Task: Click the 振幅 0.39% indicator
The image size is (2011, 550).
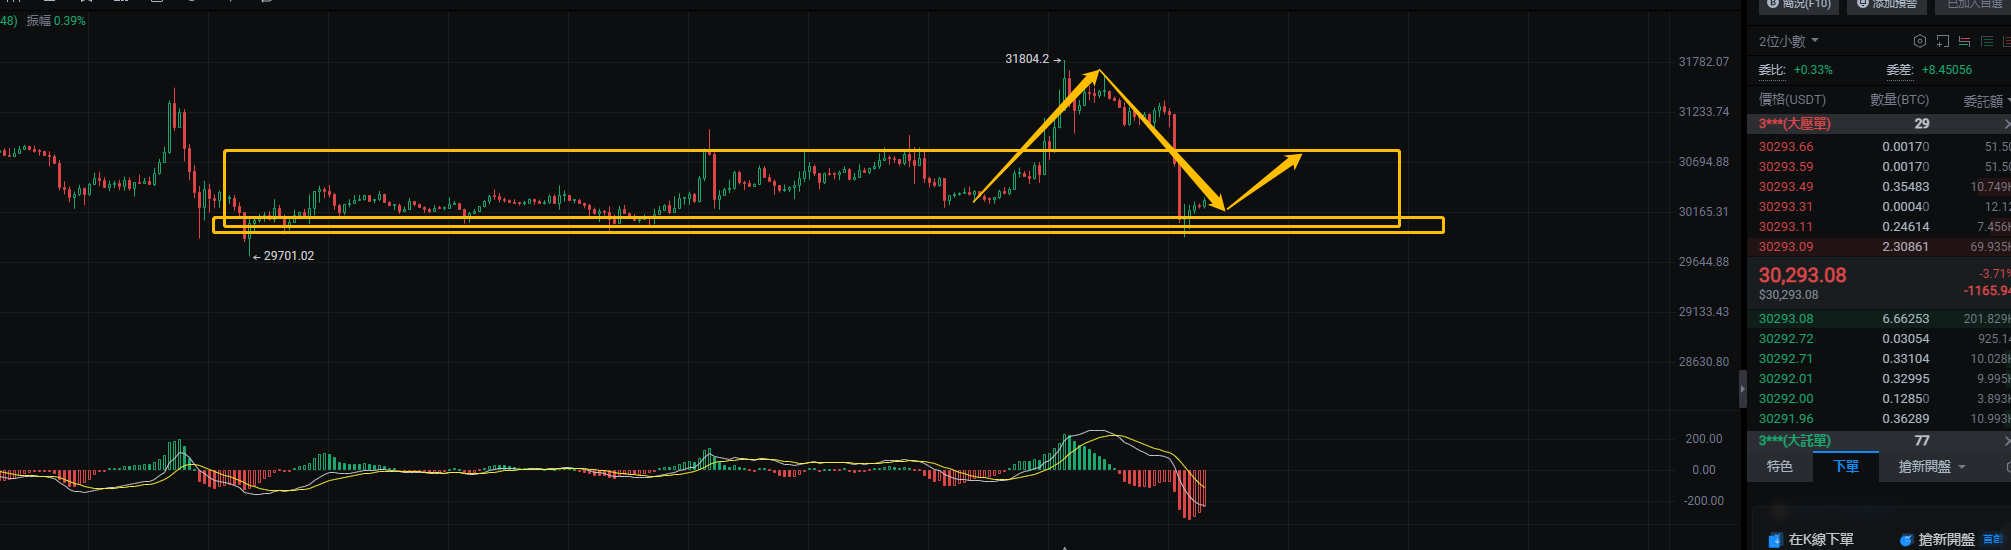Action: pyautogui.click(x=56, y=20)
